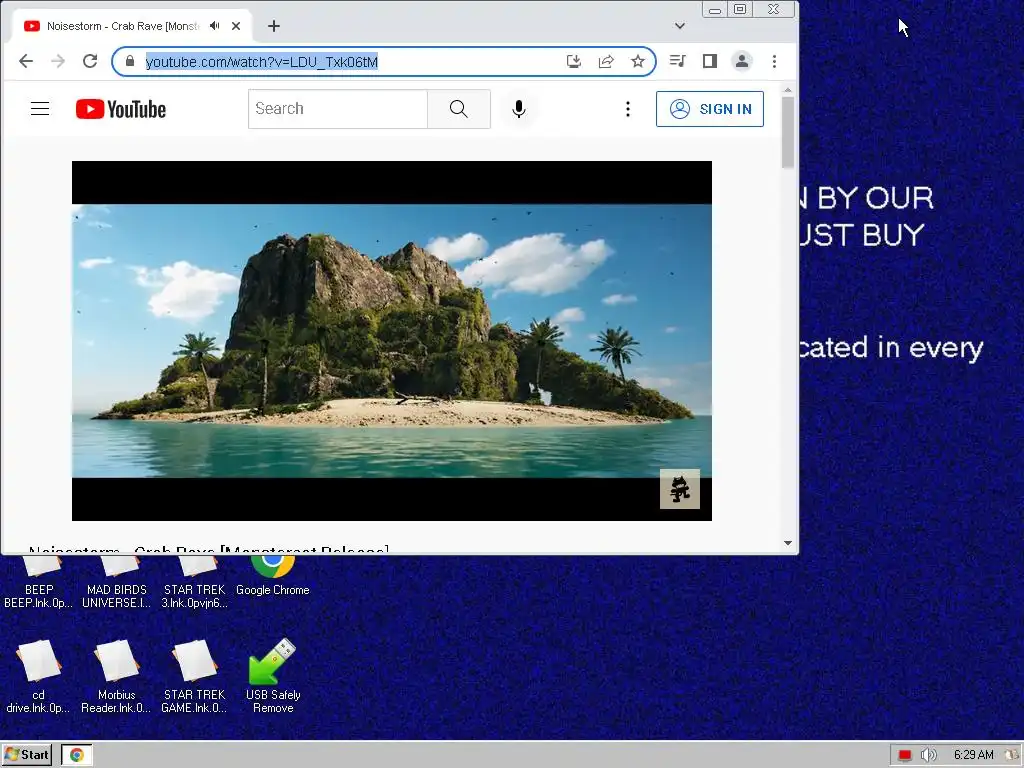1024x768 pixels.
Task: Select the MAD BIRDS UNIVERSE desktop file
Action: pos(117,583)
